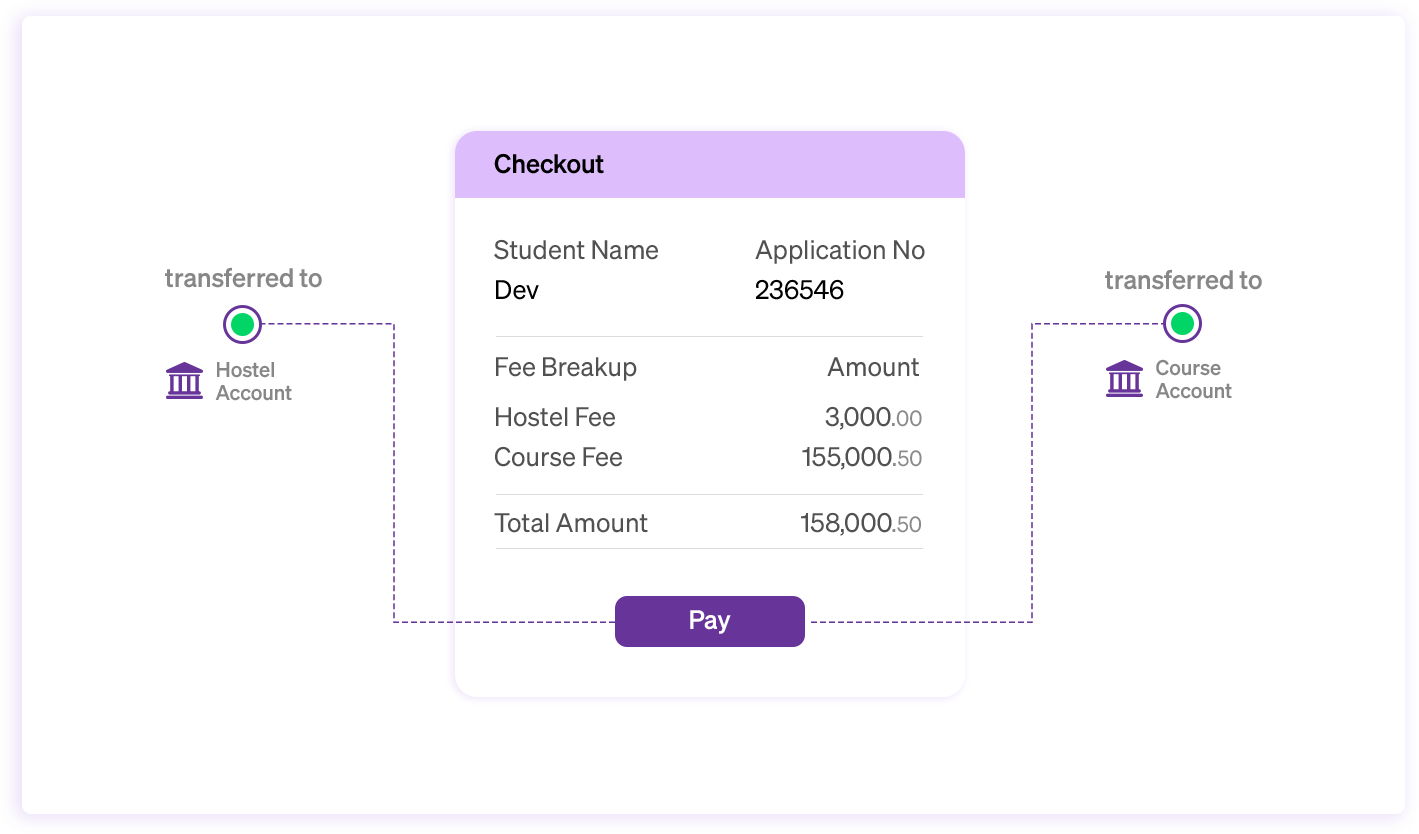Viewport: 1419px width, 834px height.
Task: Select the Hostel Fee row label
Action: click(x=555, y=417)
